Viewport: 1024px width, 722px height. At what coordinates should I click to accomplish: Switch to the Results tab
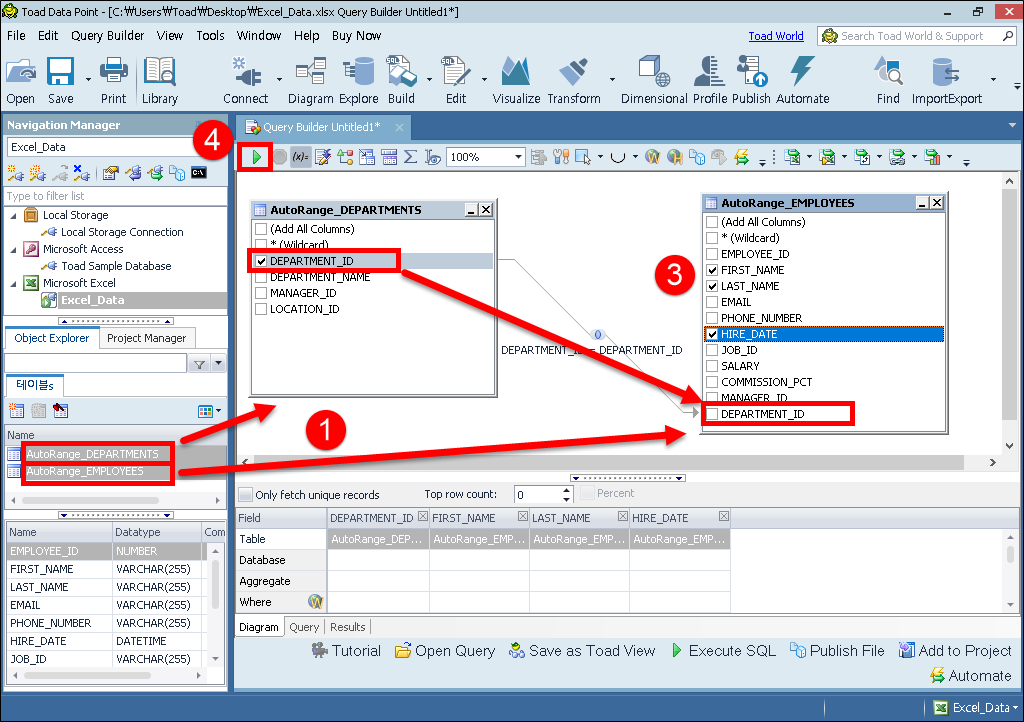click(x=347, y=627)
